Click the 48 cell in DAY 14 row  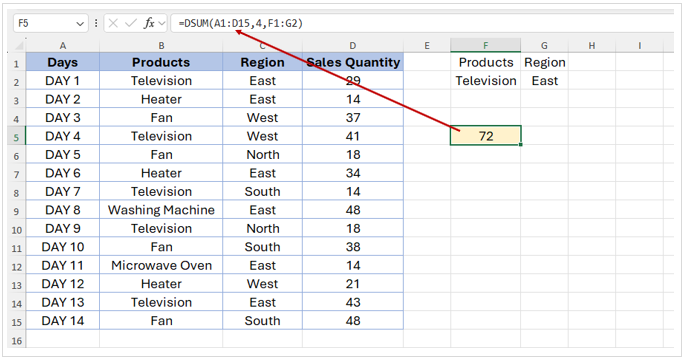click(353, 321)
